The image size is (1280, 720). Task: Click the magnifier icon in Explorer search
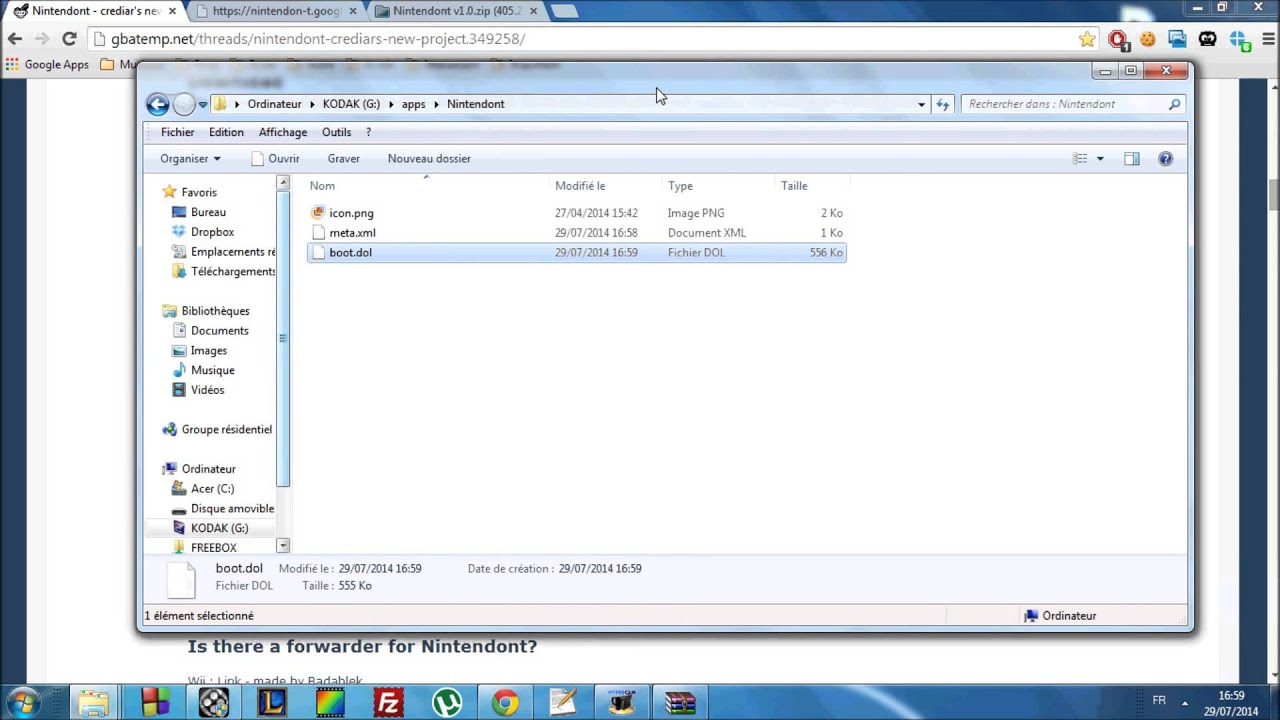click(1175, 104)
